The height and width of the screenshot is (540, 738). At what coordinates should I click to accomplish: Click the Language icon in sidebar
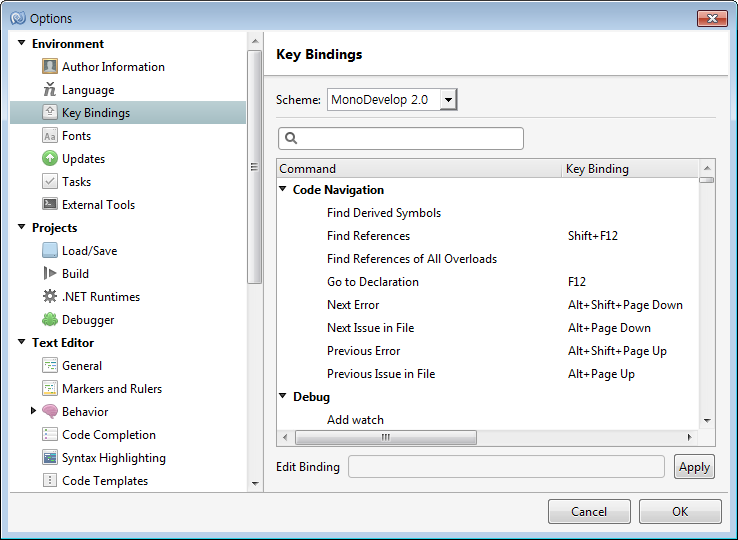[x=50, y=90]
